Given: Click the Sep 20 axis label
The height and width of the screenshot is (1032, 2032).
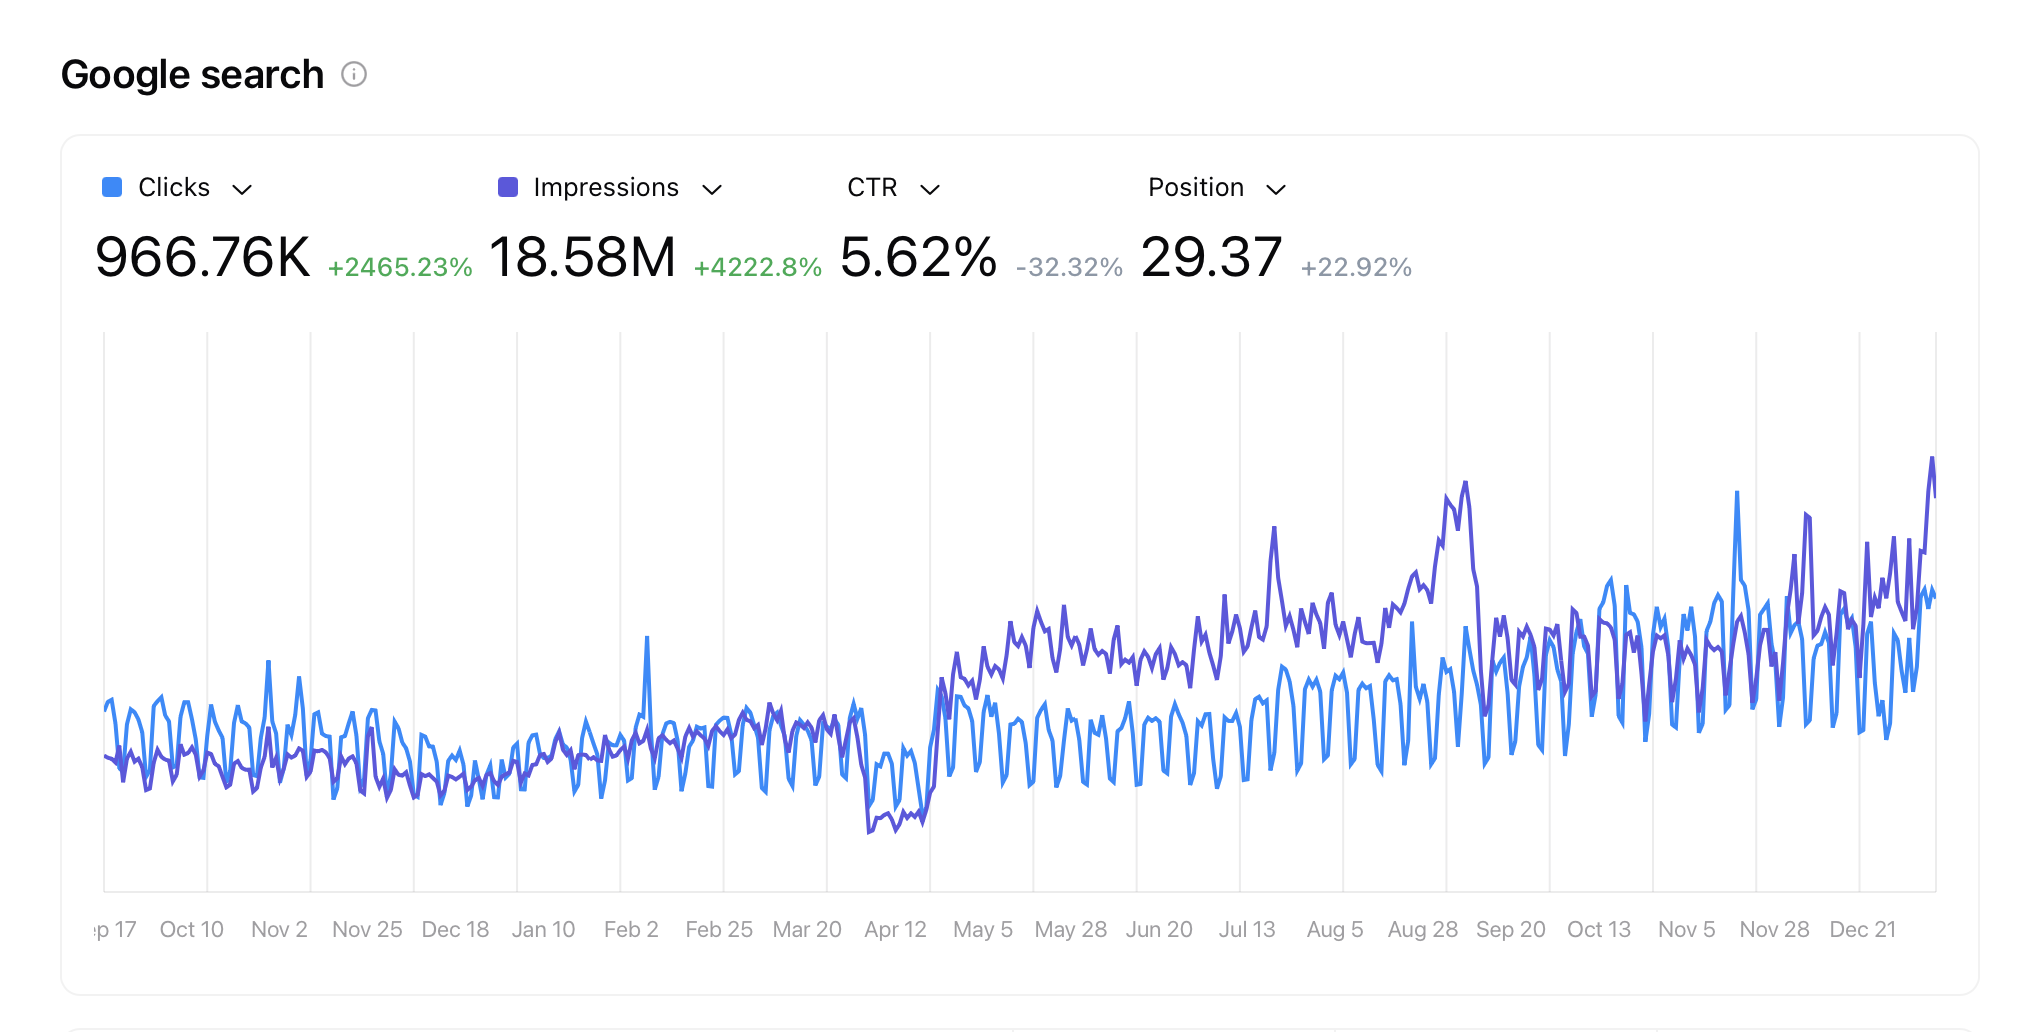Looking at the screenshot, I should coord(1511,929).
